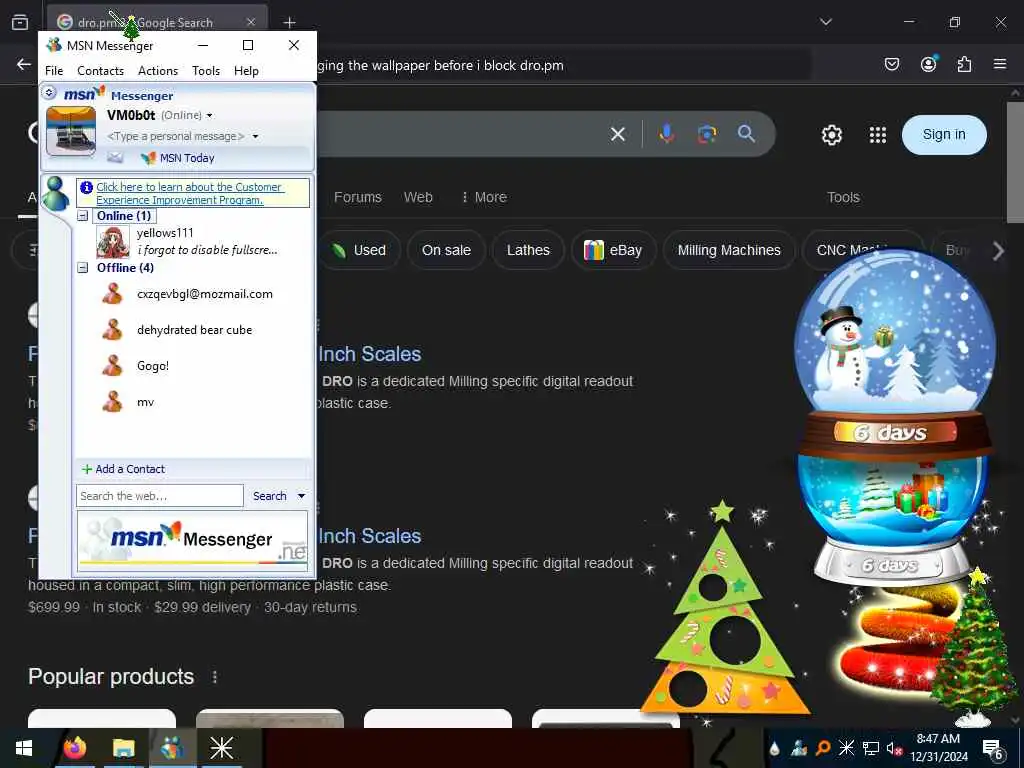Click the Messenger web Search button
The width and height of the screenshot is (1024, 768).
[x=270, y=496]
